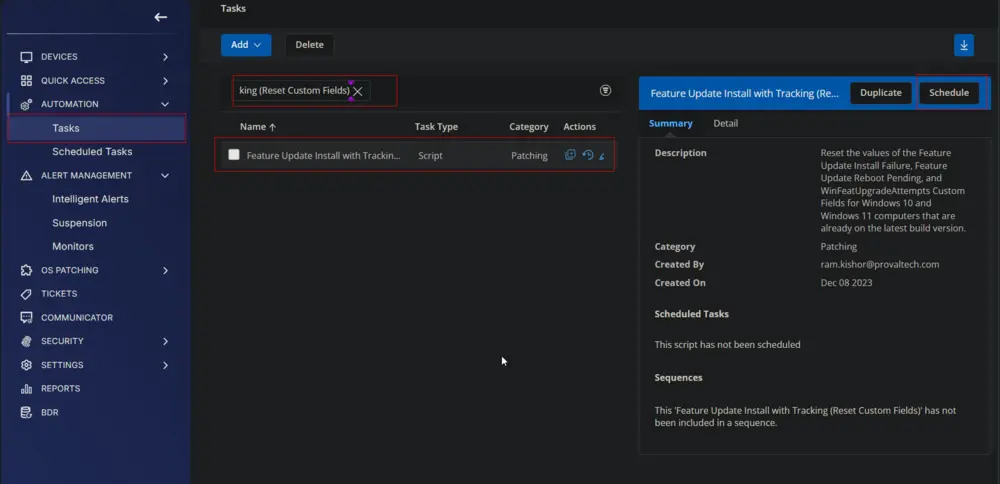Click the Tickets tag icon

(x=26, y=294)
